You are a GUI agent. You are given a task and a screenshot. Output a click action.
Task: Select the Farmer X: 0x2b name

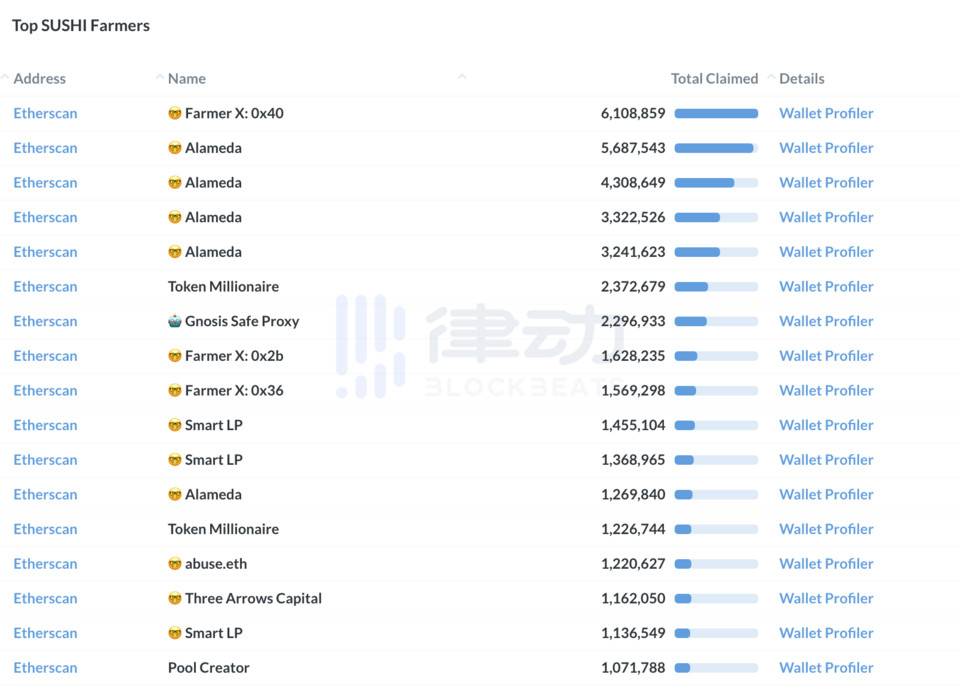click(x=234, y=356)
